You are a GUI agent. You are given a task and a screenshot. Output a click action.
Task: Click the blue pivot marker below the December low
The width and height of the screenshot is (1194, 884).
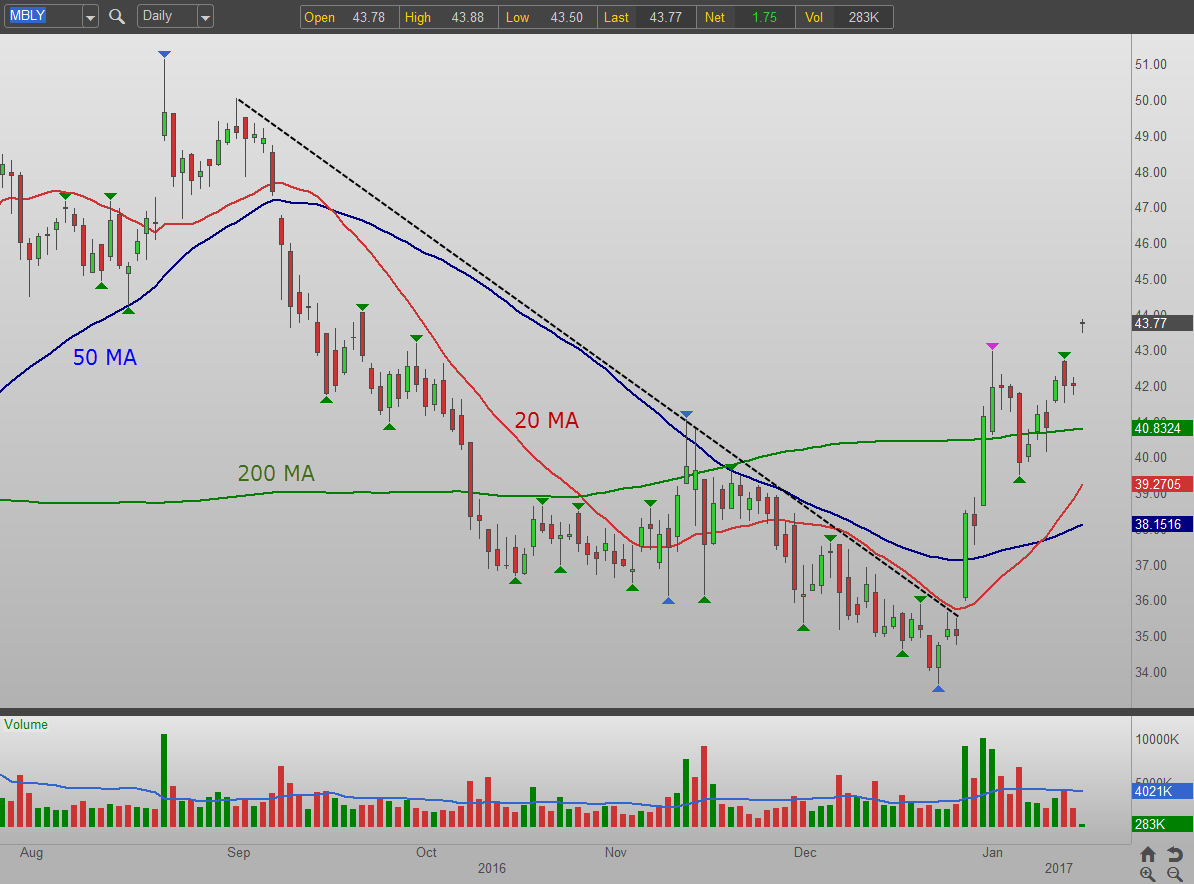coord(938,688)
